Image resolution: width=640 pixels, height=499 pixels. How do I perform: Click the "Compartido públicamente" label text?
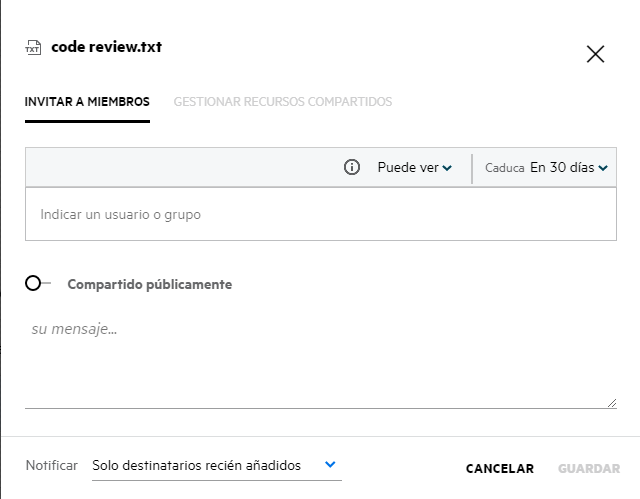tap(149, 284)
